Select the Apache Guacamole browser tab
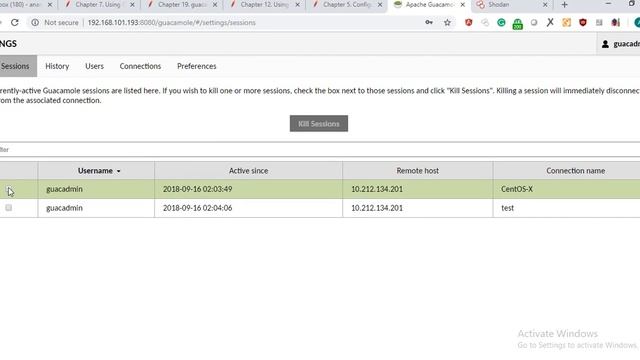 point(429,5)
